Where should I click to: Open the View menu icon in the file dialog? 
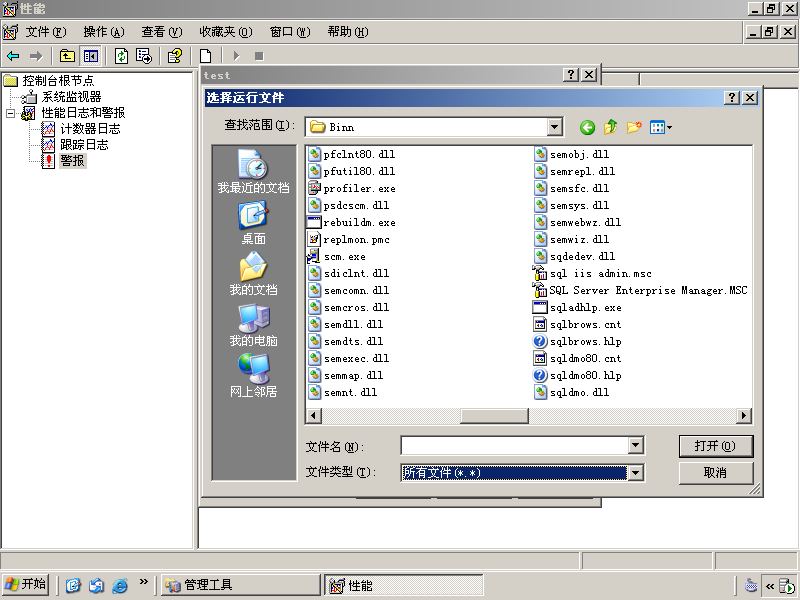(x=661, y=127)
